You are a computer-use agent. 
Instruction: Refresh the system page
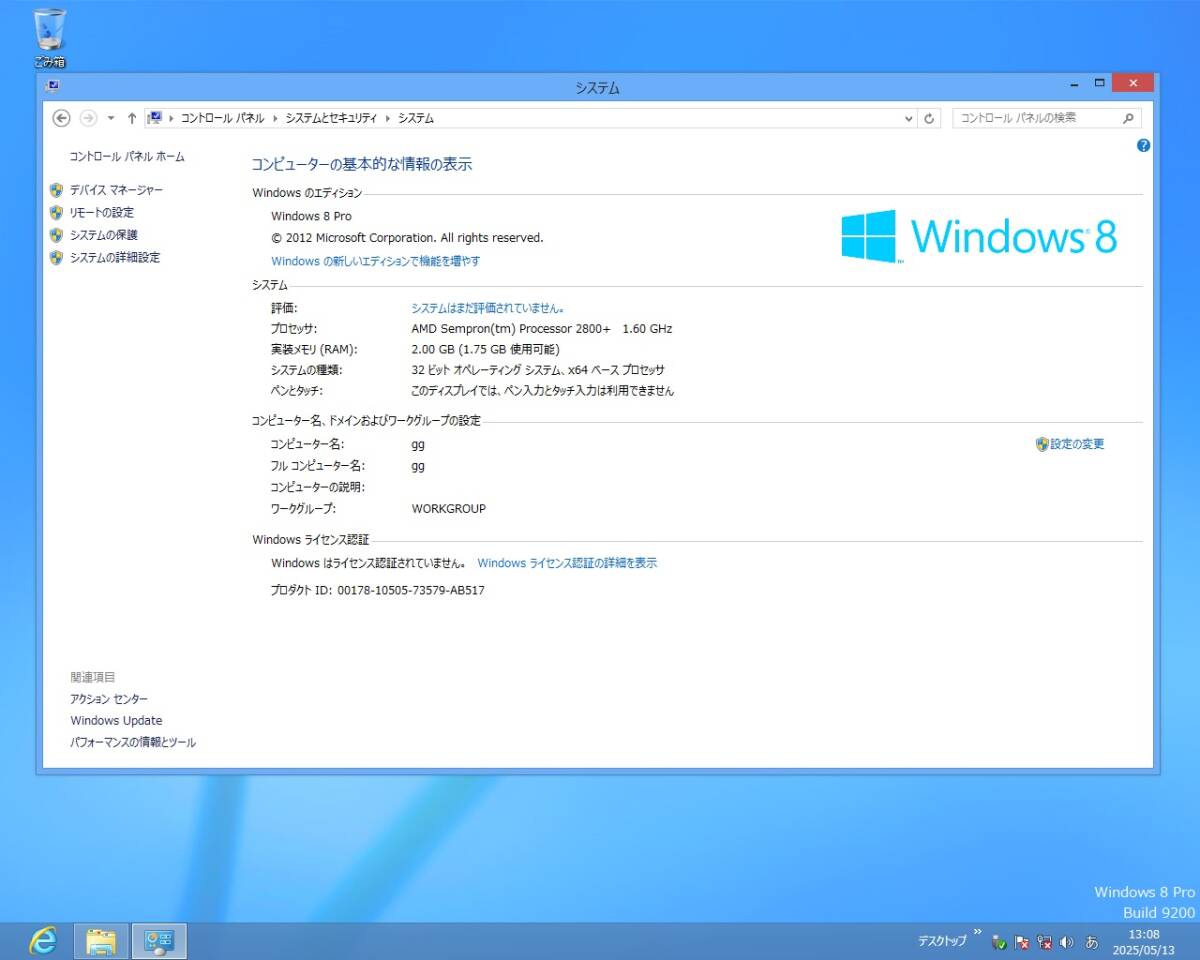point(930,118)
